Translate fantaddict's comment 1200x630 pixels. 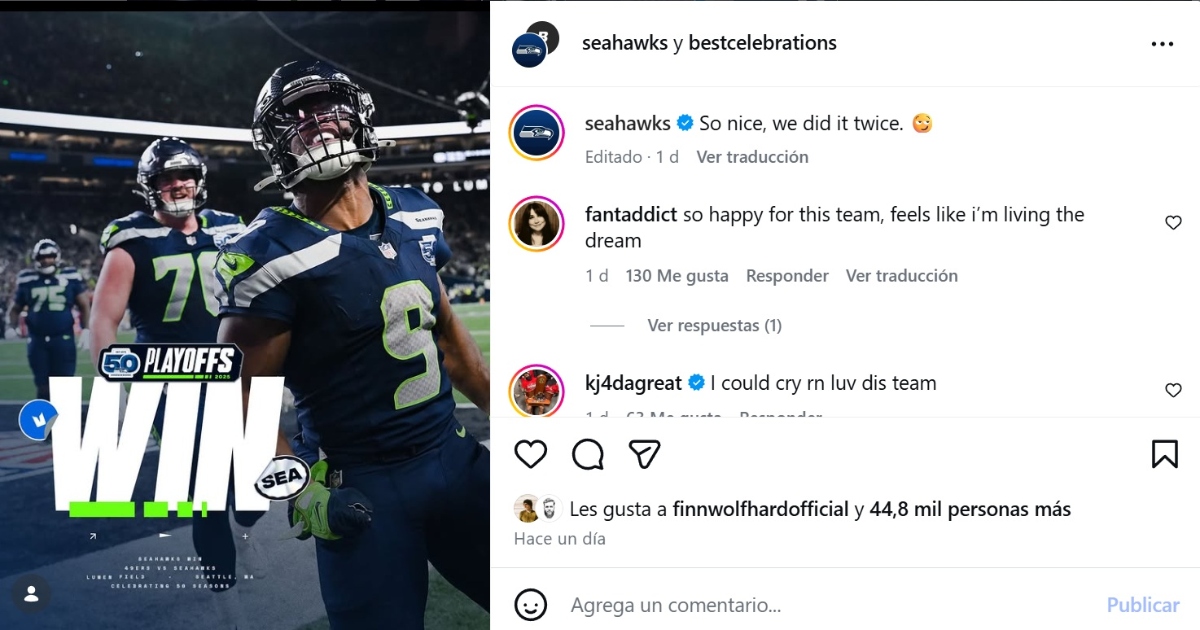pos(901,276)
